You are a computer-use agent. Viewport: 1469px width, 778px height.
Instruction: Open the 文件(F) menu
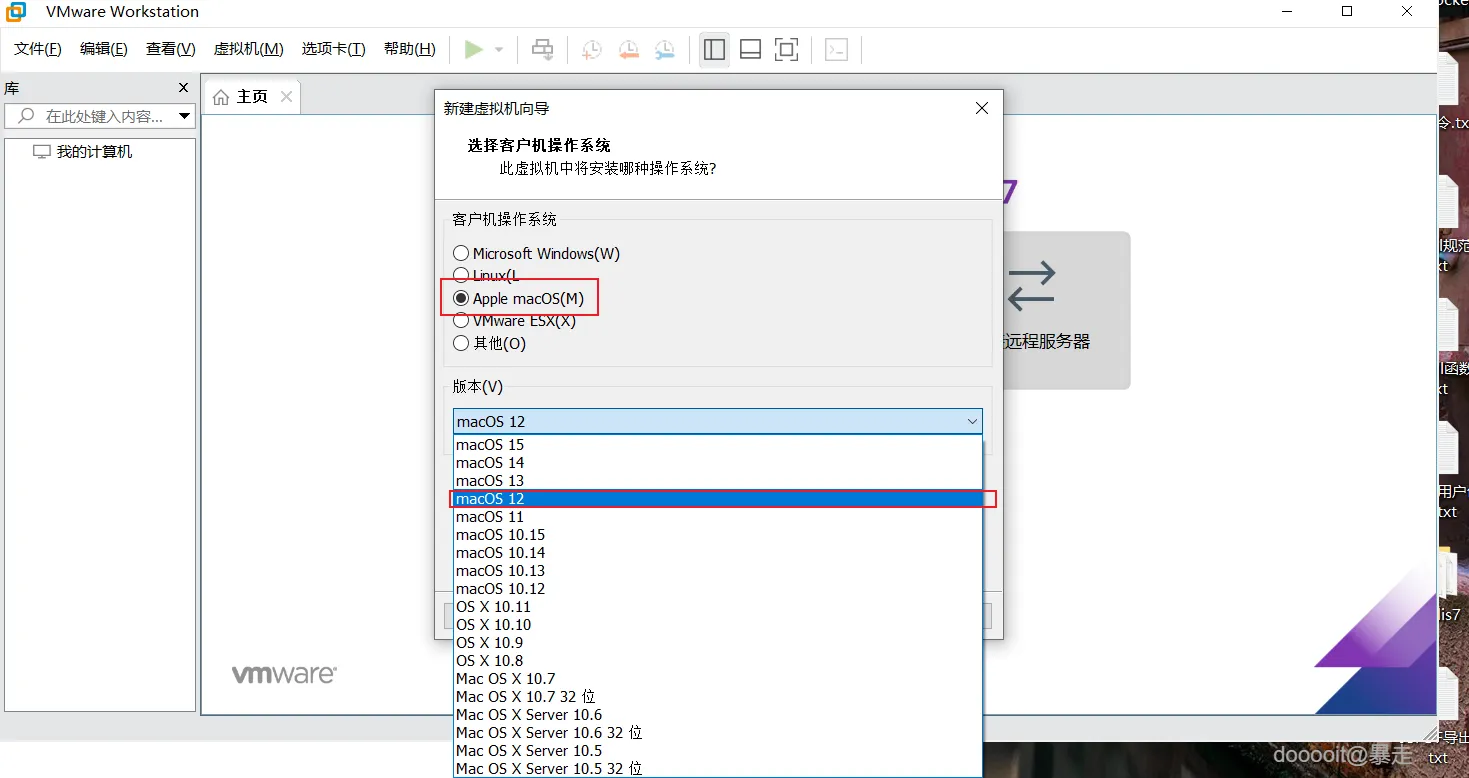pyautogui.click(x=38, y=49)
